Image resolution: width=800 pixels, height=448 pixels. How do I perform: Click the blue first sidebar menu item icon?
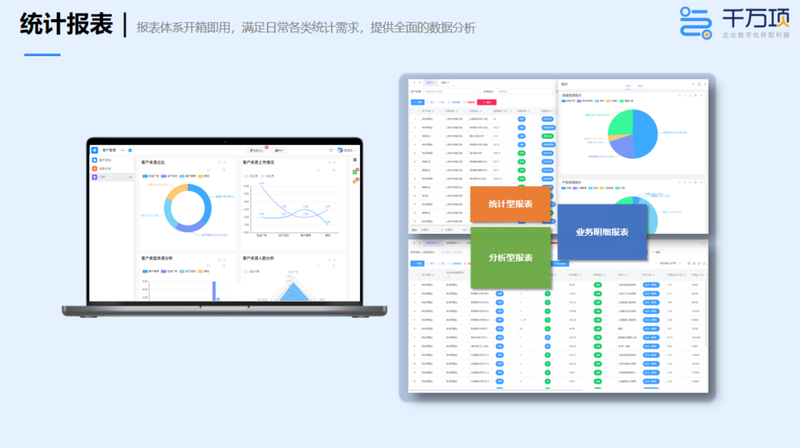(94, 160)
